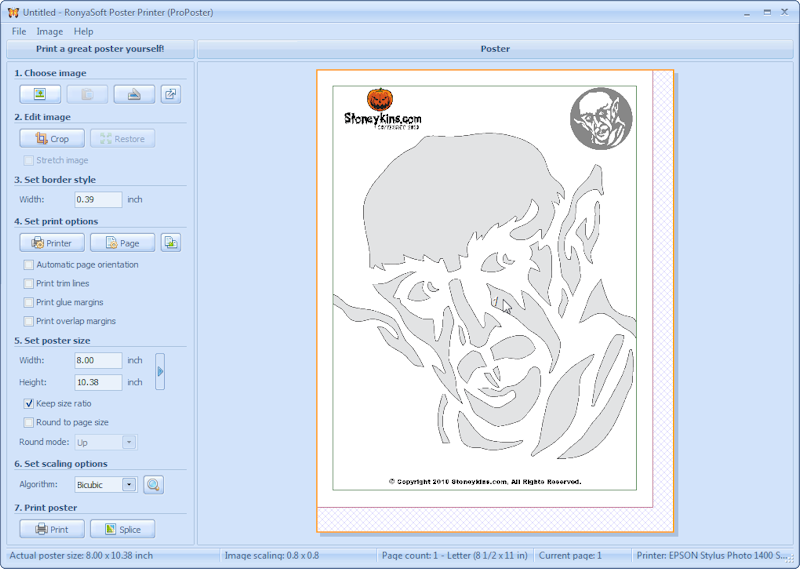The width and height of the screenshot is (800, 569).
Task: Click the poster Width input field
Action: coord(98,360)
